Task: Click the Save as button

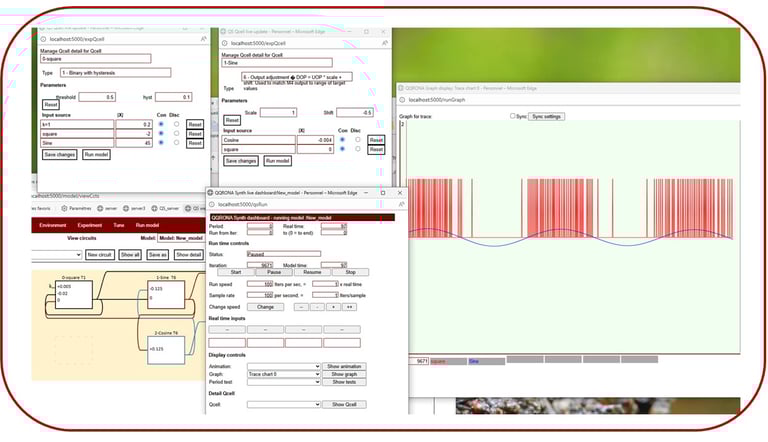Action: pos(158,255)
